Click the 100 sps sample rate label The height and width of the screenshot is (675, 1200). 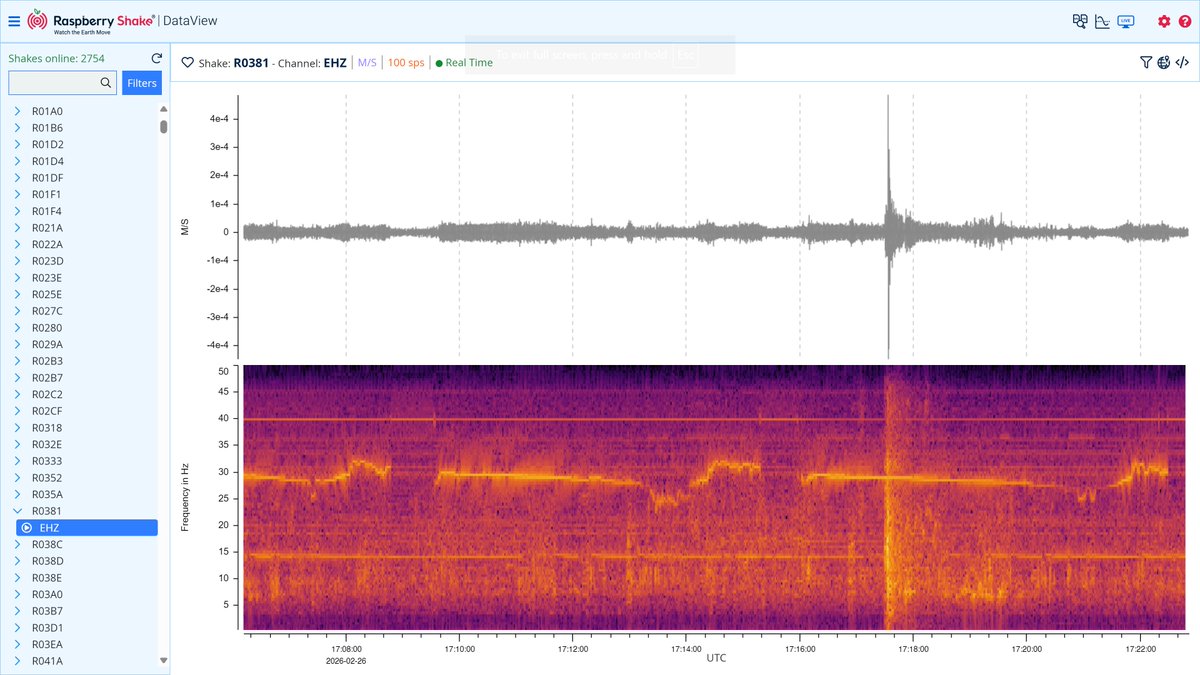405,62
